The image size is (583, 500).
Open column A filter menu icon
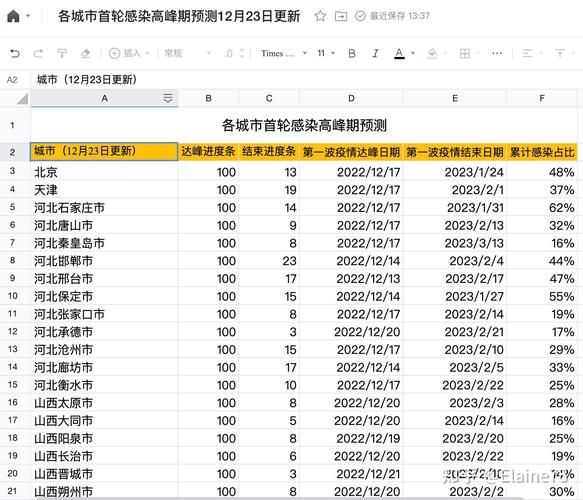point(168,98)
